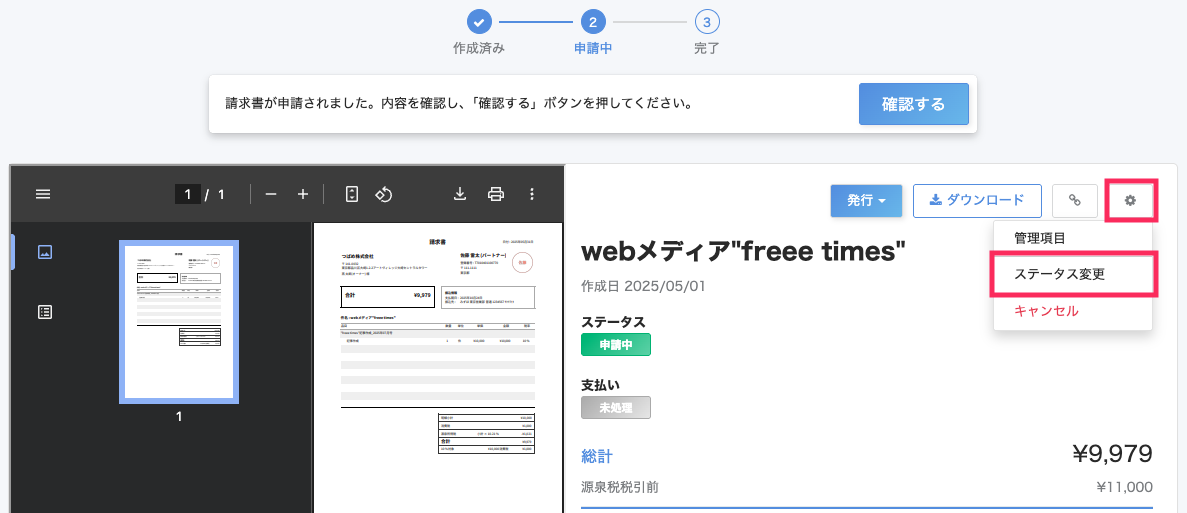Click the ¥9,979 total amount
1187x513 pixels.
pos(1112,454)
